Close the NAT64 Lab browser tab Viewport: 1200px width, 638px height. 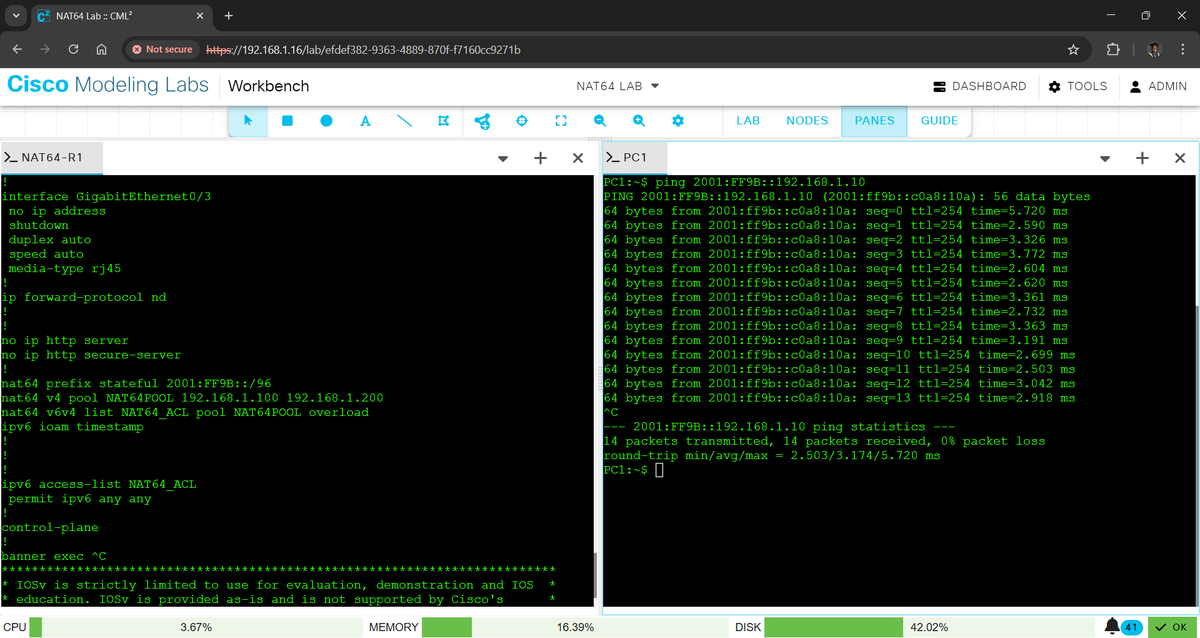pyautogui.click(x=199, y=17)
